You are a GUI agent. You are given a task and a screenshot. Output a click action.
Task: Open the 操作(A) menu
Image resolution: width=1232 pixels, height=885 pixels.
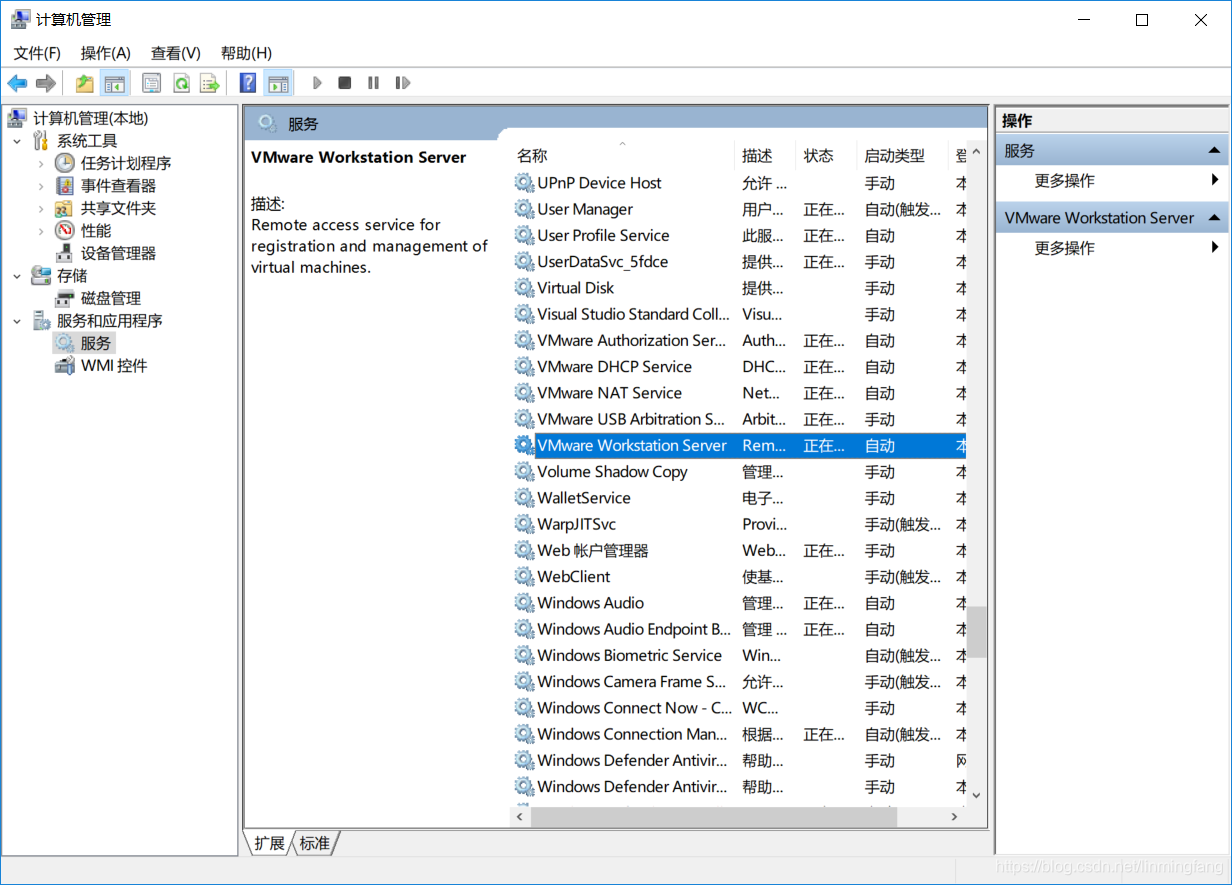106,53
